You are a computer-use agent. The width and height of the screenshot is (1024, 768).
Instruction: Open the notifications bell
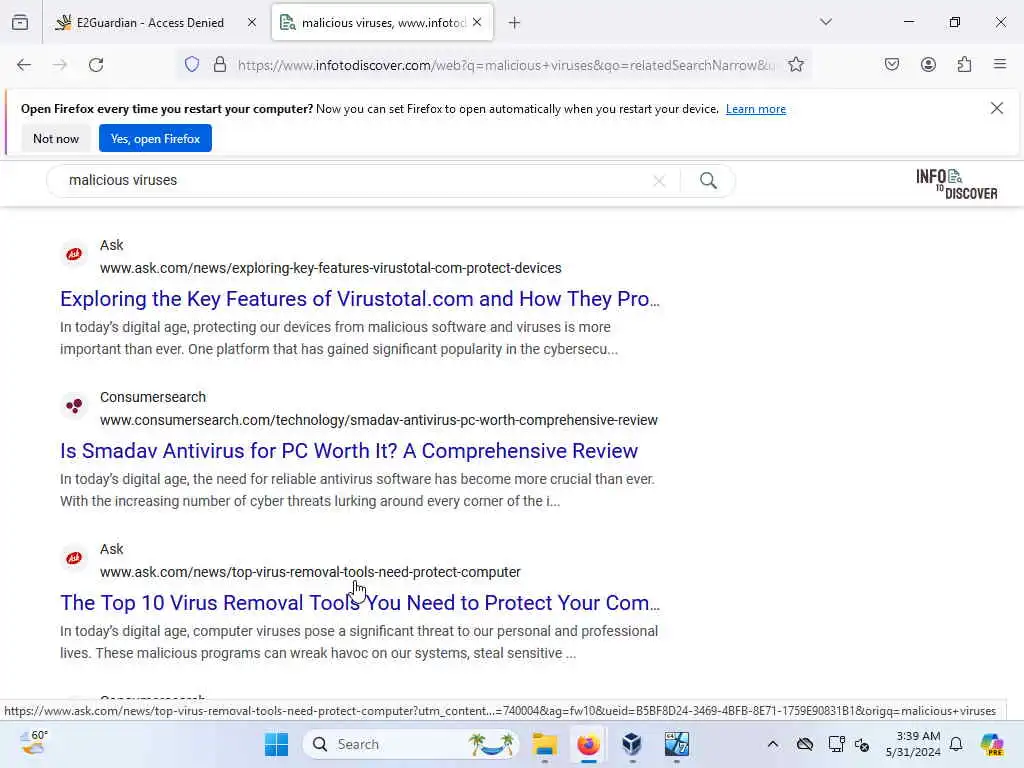tap(956, 744)
